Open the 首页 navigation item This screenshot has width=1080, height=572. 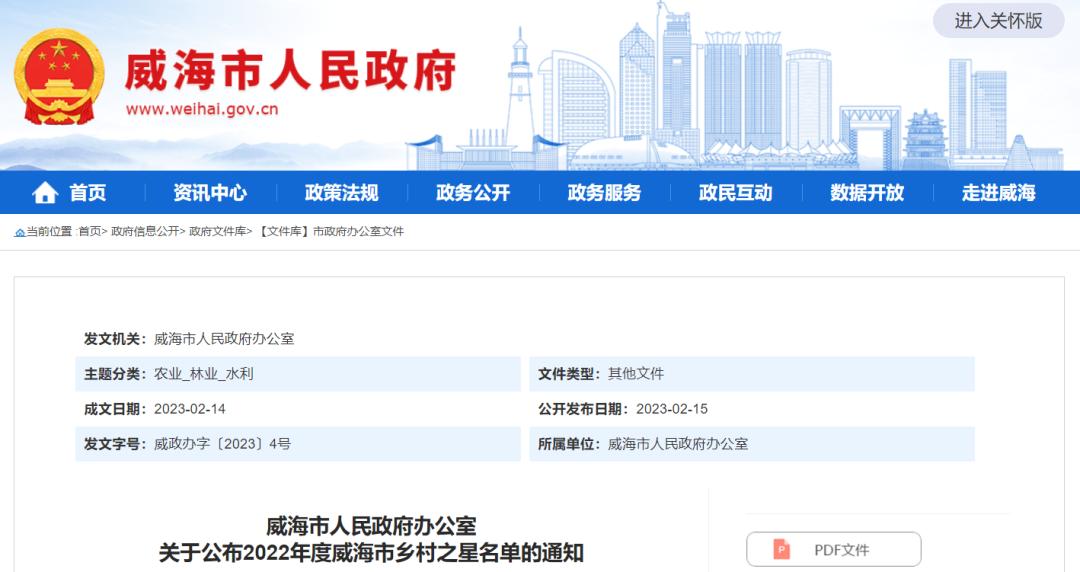click(x=88, y=192)
